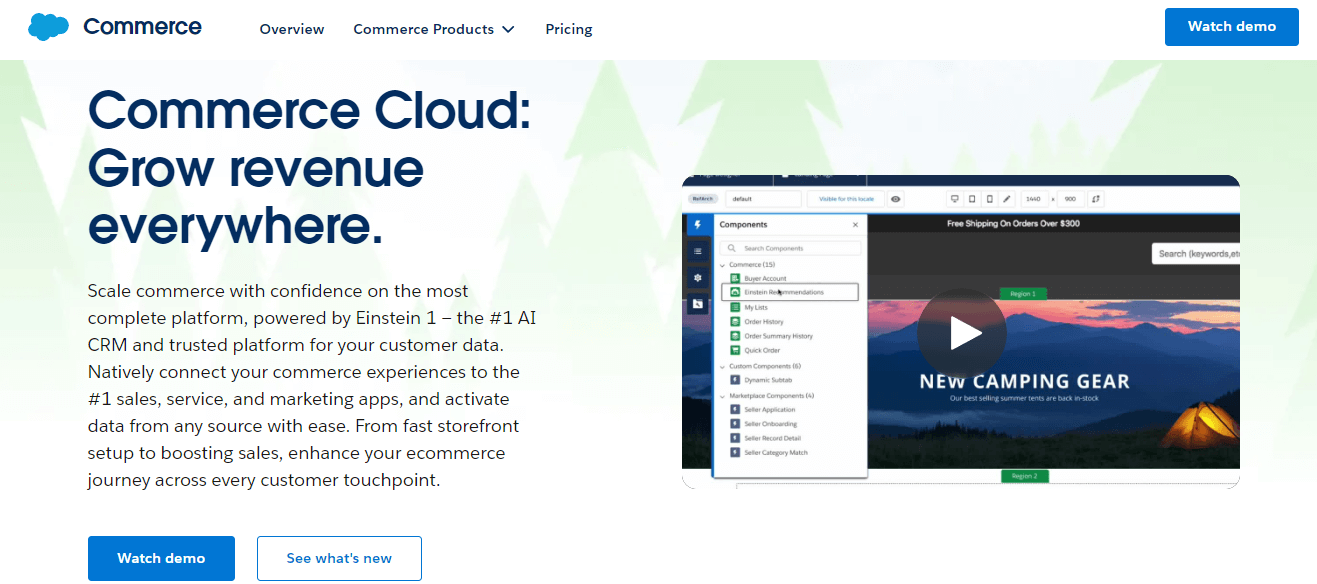1317x584 pixels.
Task: Go to the Overview page
Action: [x=292, y=29]
